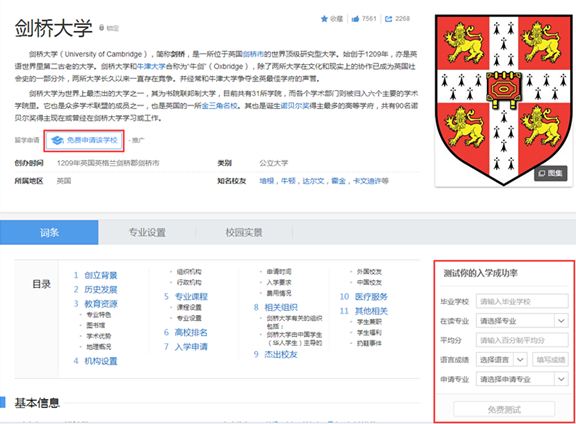Click the star favorite (收藏) icon
The width and height of the screenshot is (576, 424).
click(324, 19)
